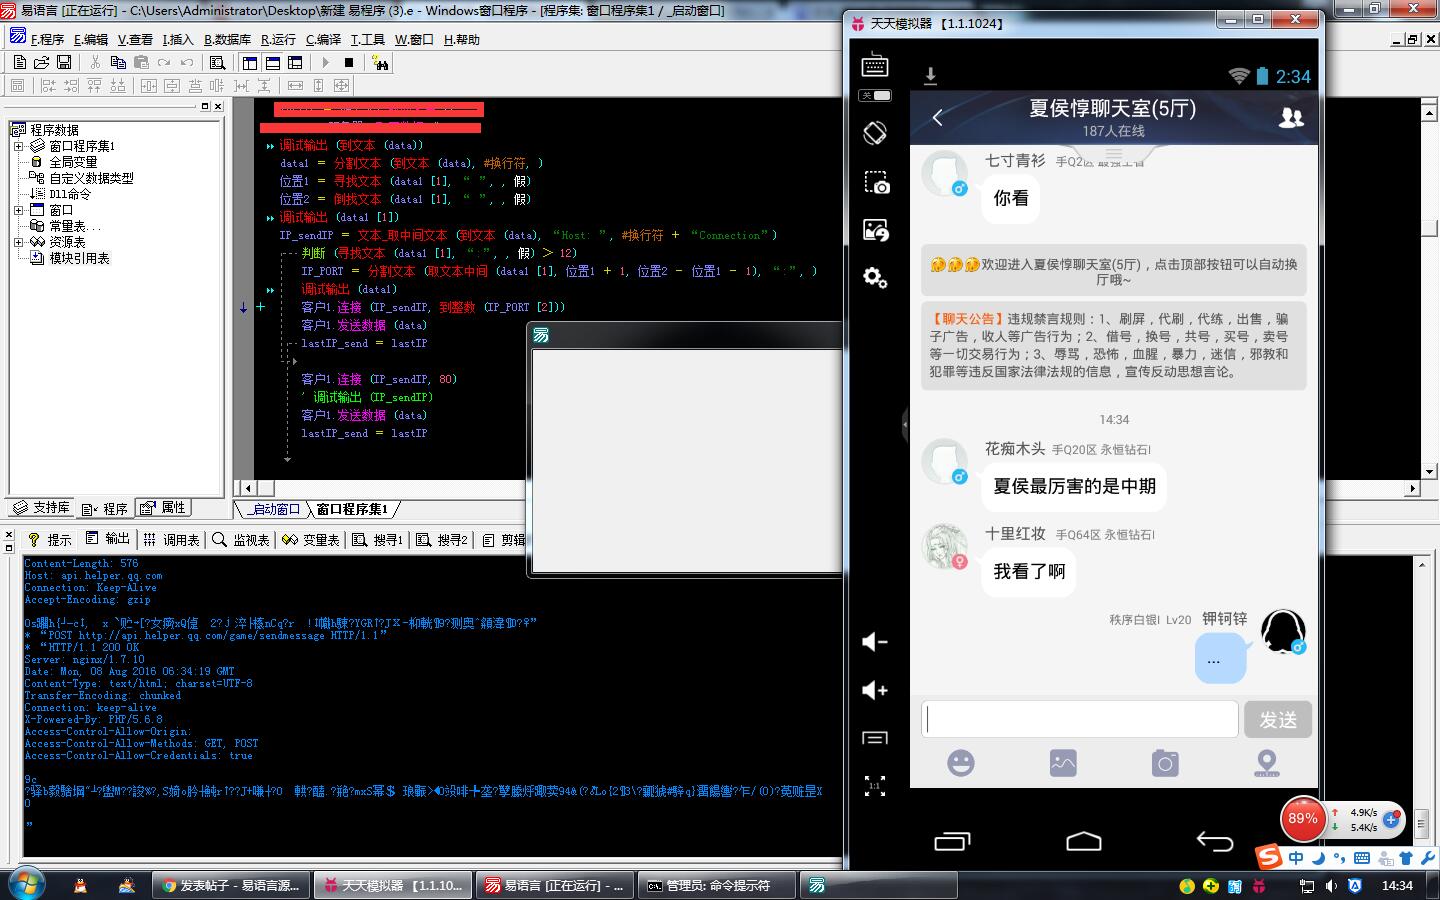Expand the 窗口 tree node
Screen dimensions: 1440x900
point(18,210)
